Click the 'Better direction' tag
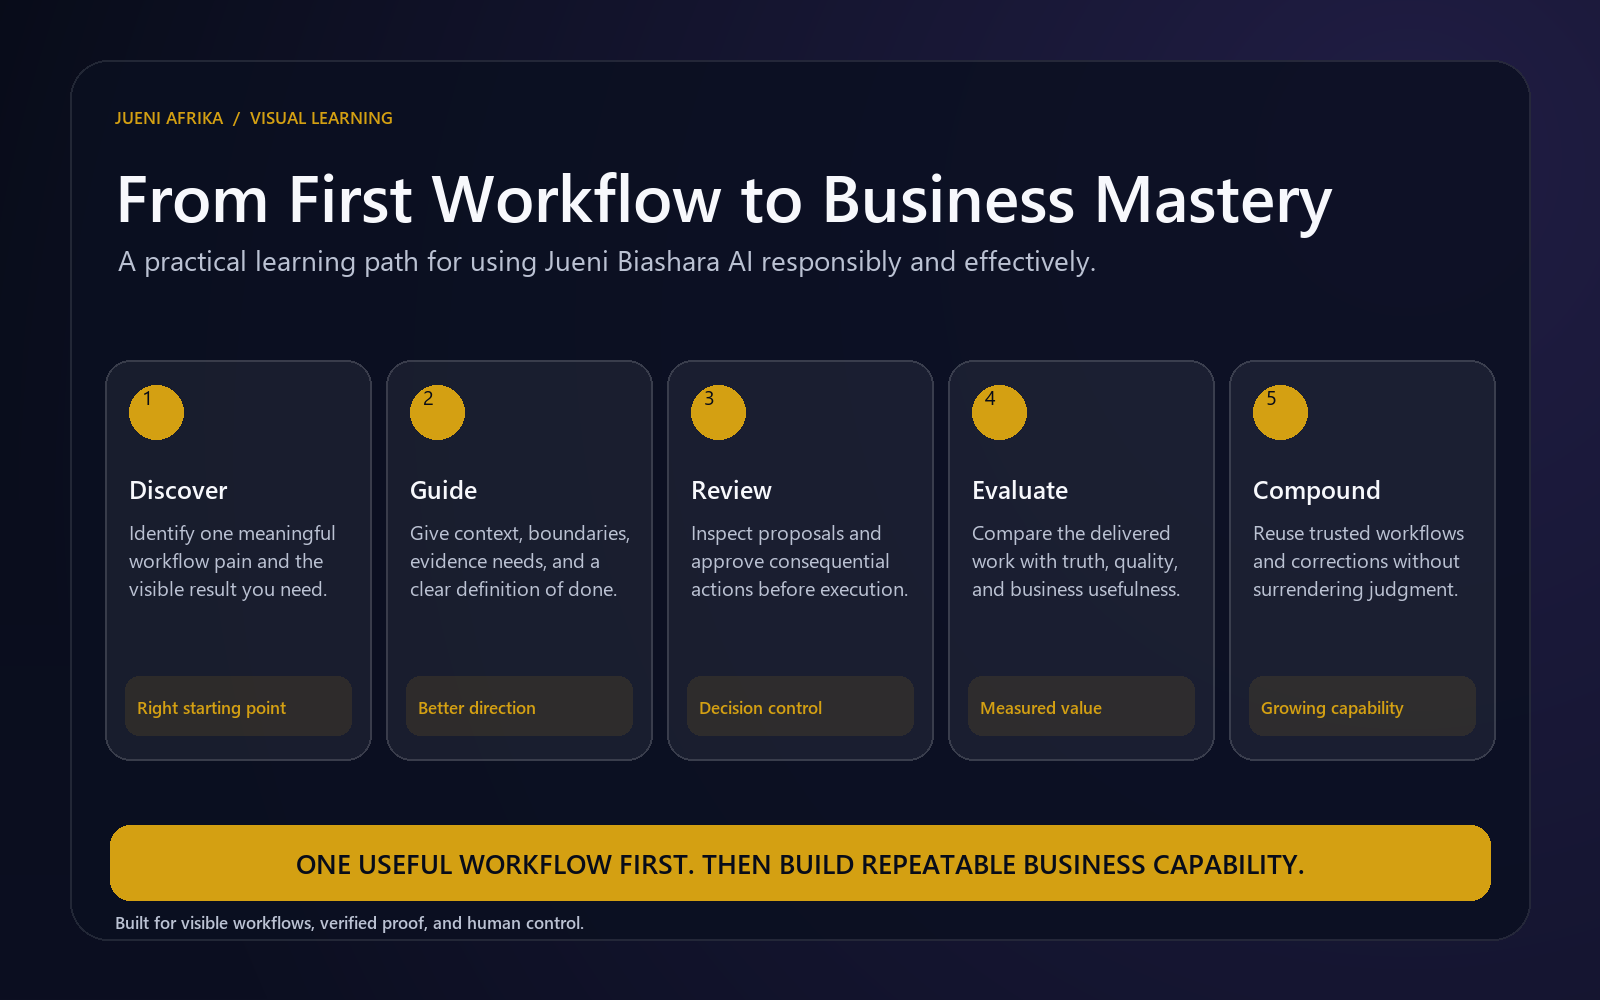The height and width of the screenshot is (1000, 1600). 519,706
